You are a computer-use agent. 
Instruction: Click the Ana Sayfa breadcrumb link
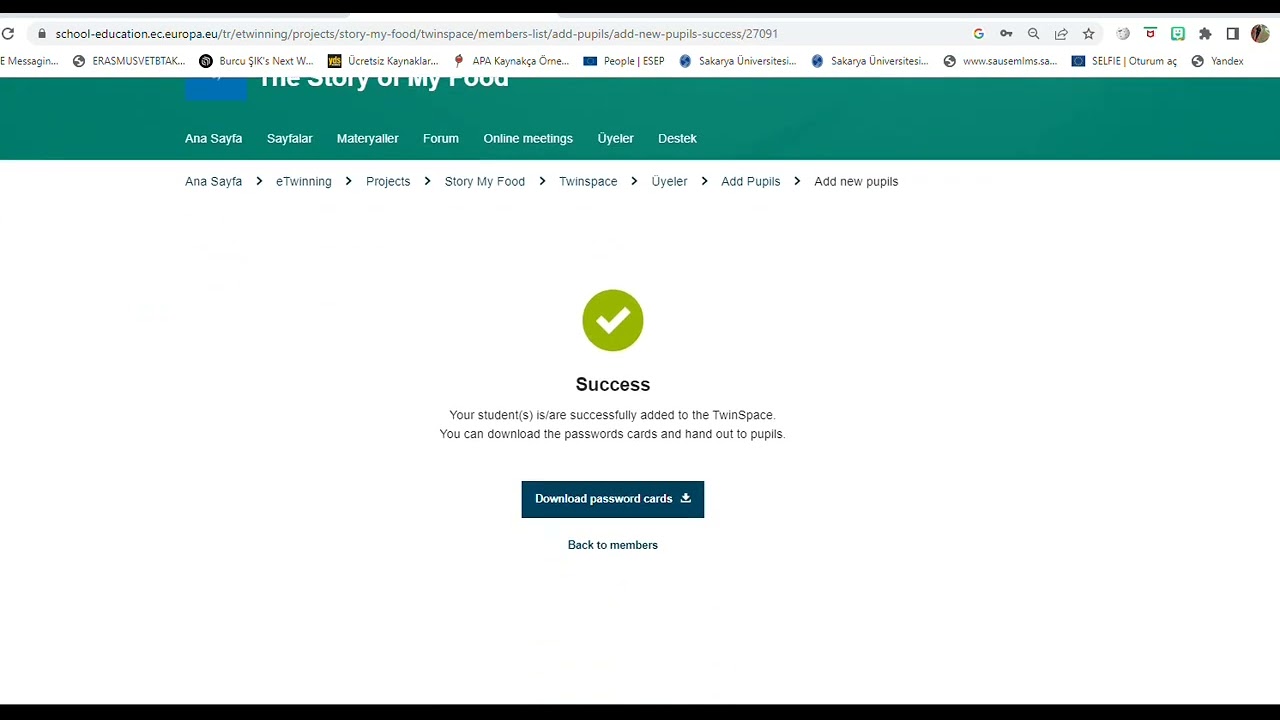click(x=213, y=181)
